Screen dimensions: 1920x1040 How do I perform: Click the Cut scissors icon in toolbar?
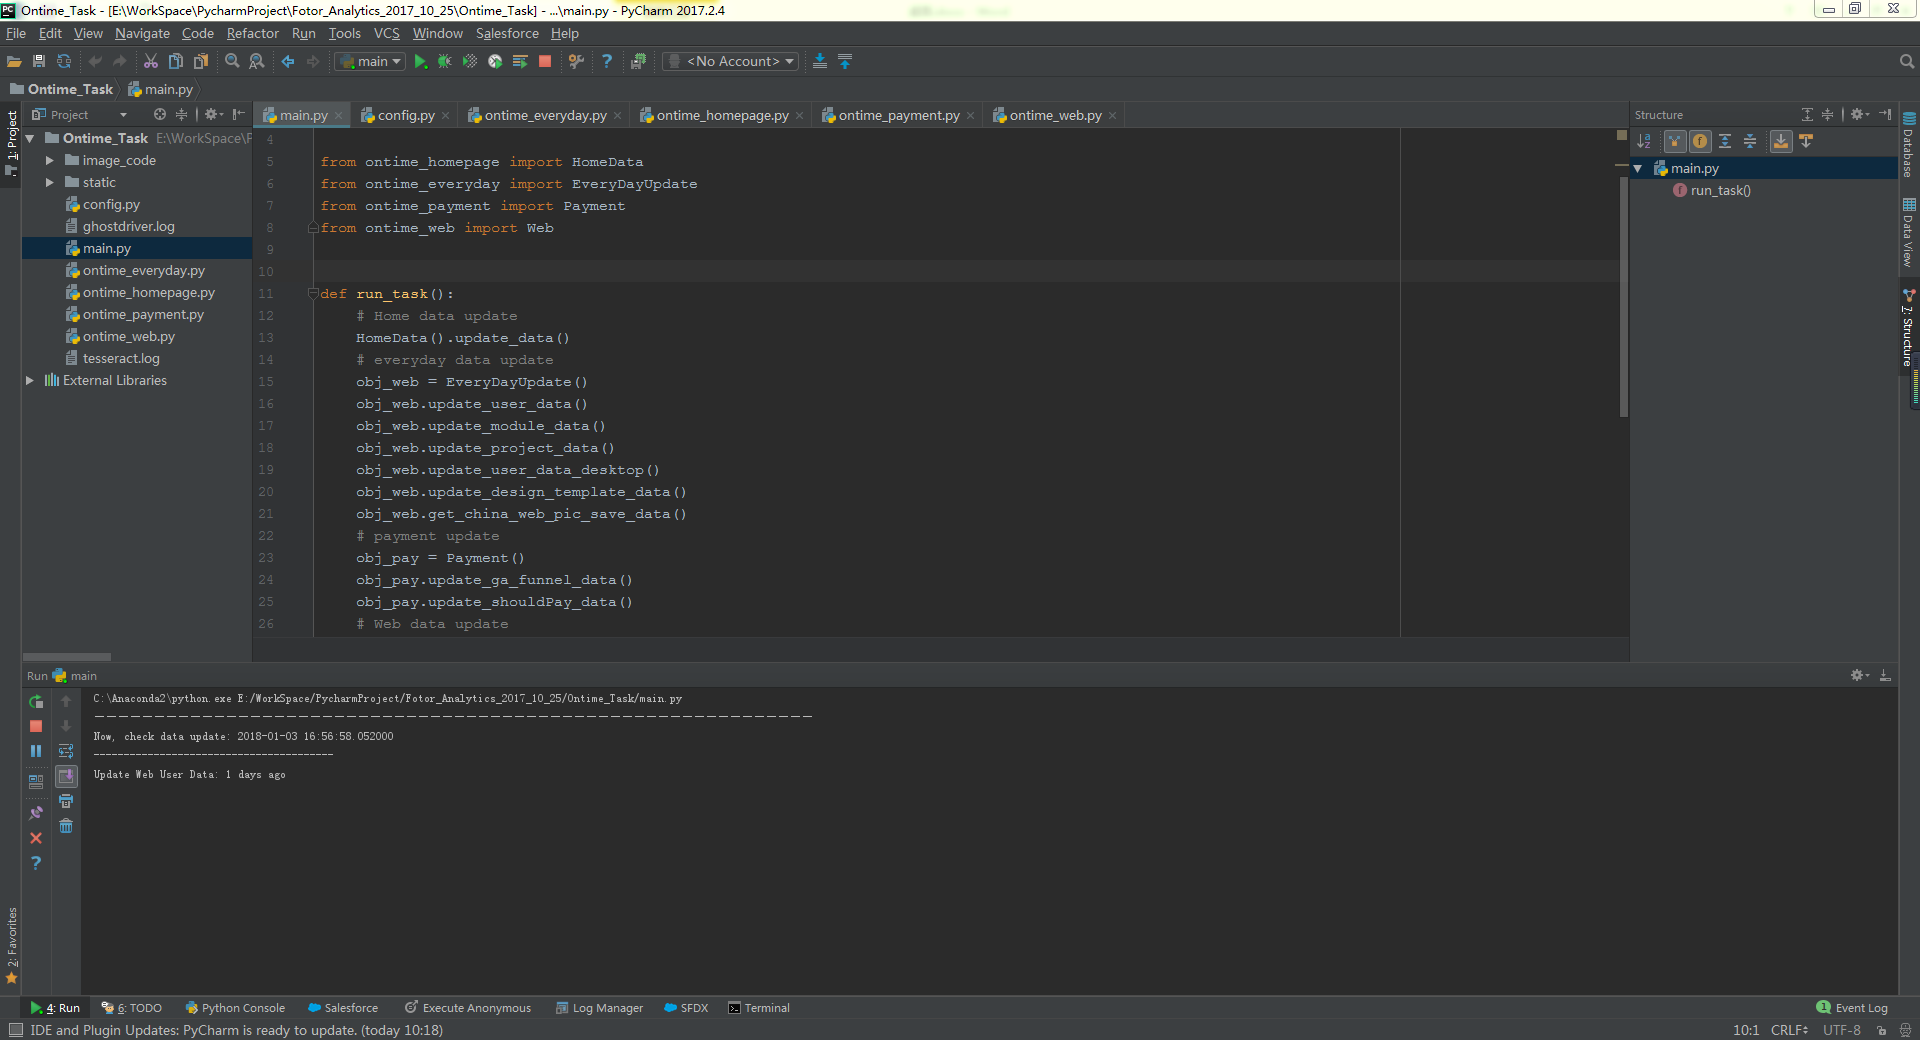pos(151,62)
